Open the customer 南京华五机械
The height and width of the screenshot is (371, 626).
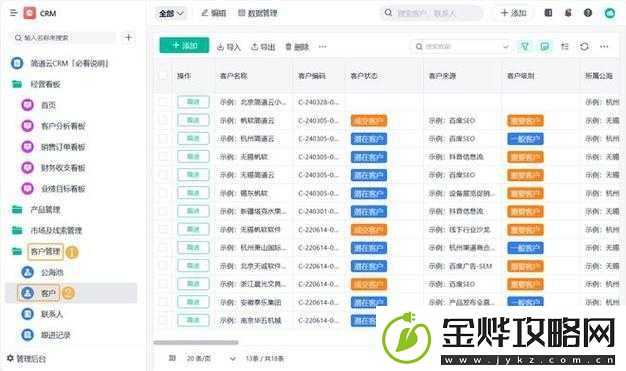pyautogui.click(x=250, y=320)
